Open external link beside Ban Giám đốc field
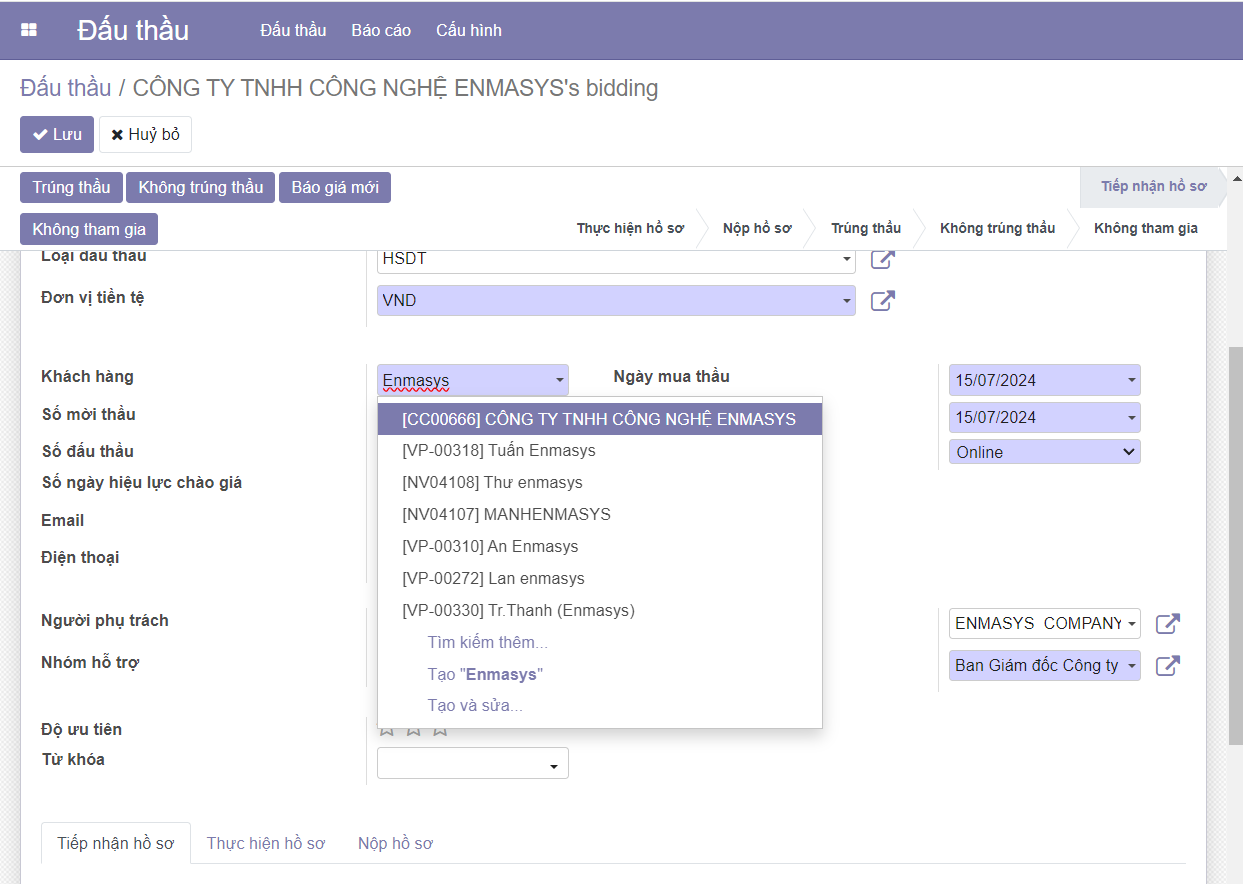The width and height of the screenshot is (1243, 884). point(1167,666)
